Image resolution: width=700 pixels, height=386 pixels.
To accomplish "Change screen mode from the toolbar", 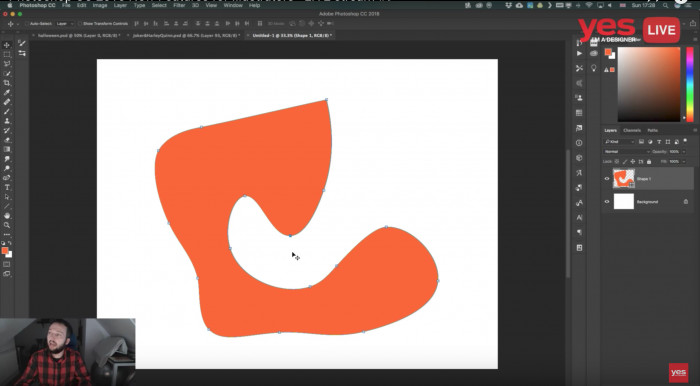I will point(7,274).
